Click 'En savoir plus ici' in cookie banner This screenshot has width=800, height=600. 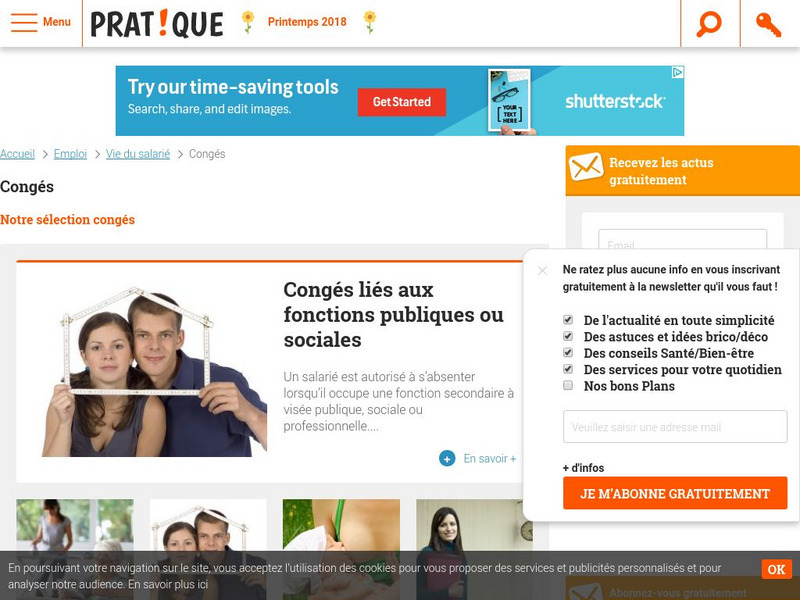point(168,585)
